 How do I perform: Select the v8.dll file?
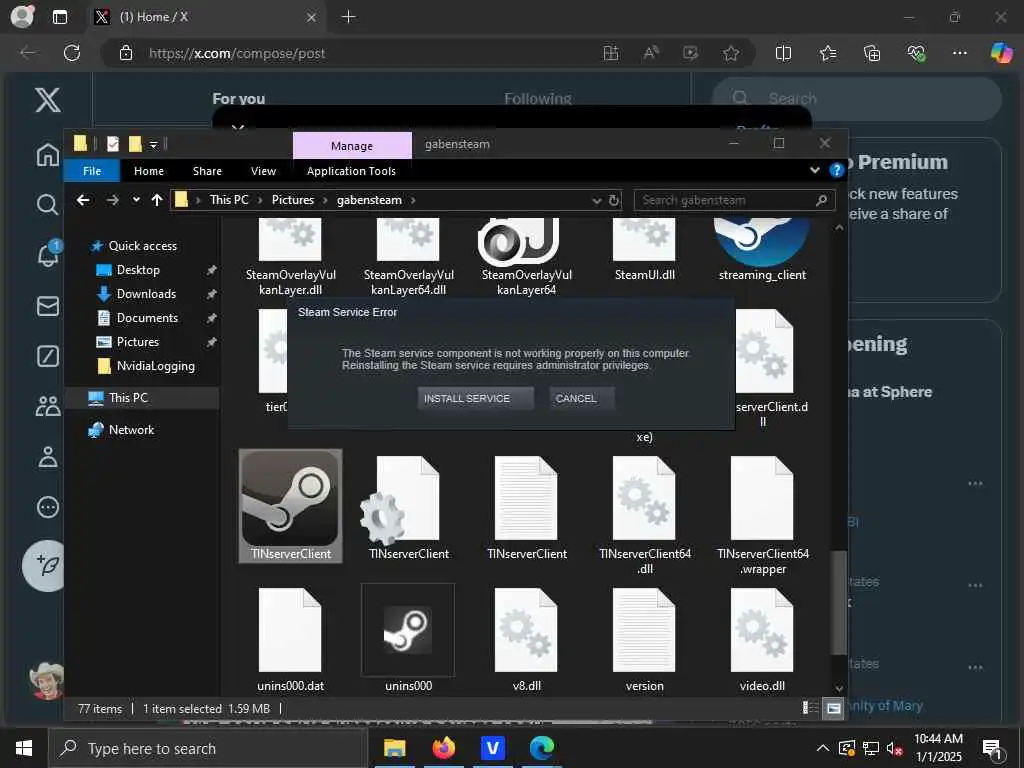click(x=526, y=640)
